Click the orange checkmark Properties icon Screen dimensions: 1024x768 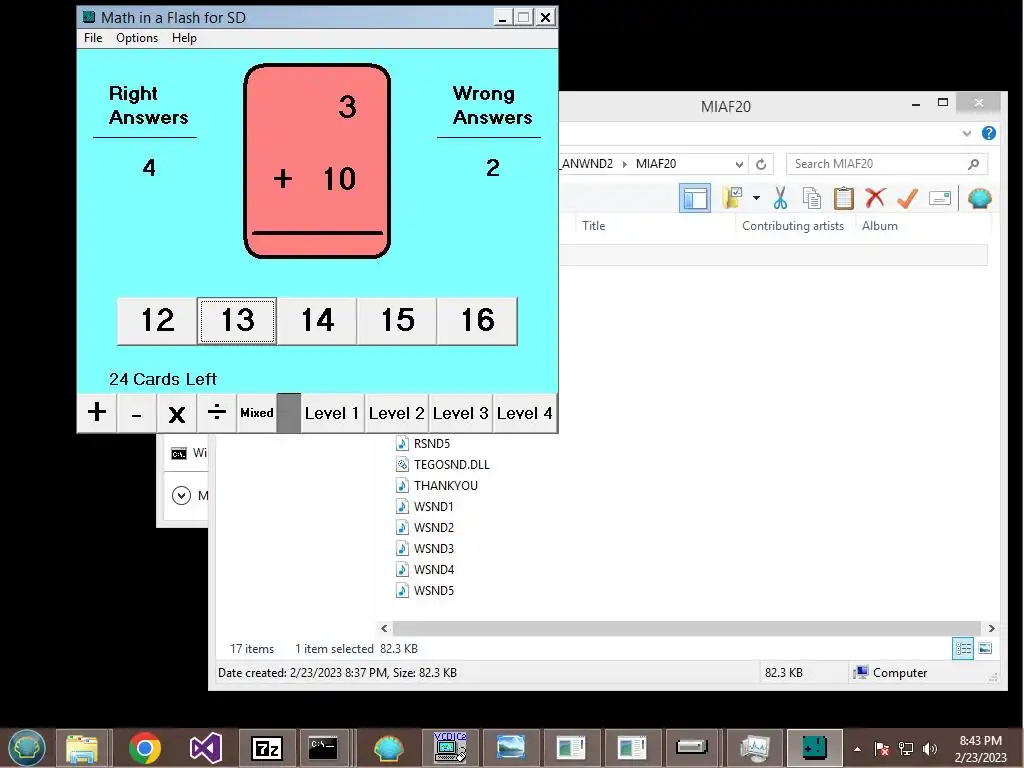pos(907,198)
